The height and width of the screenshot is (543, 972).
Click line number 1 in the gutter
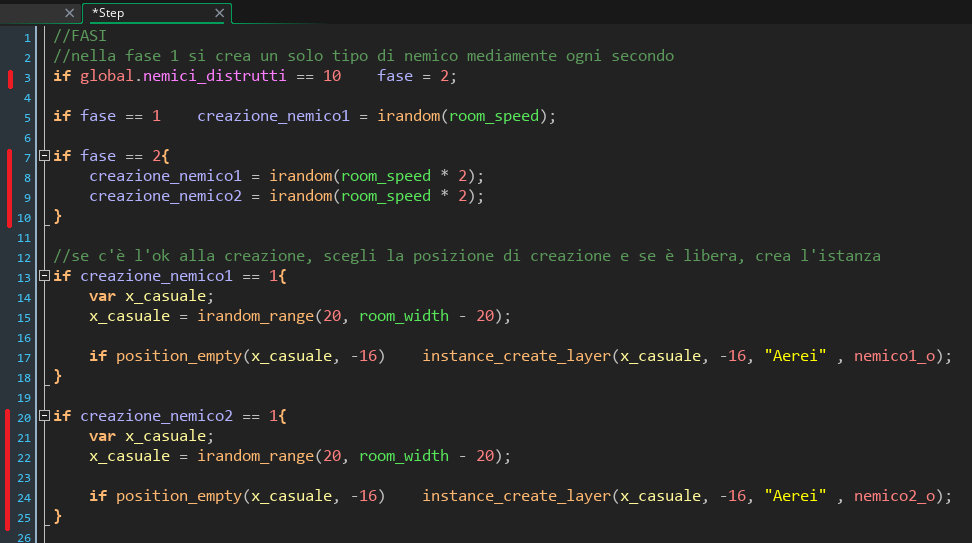pyautogui.click(x=27, y=38)
